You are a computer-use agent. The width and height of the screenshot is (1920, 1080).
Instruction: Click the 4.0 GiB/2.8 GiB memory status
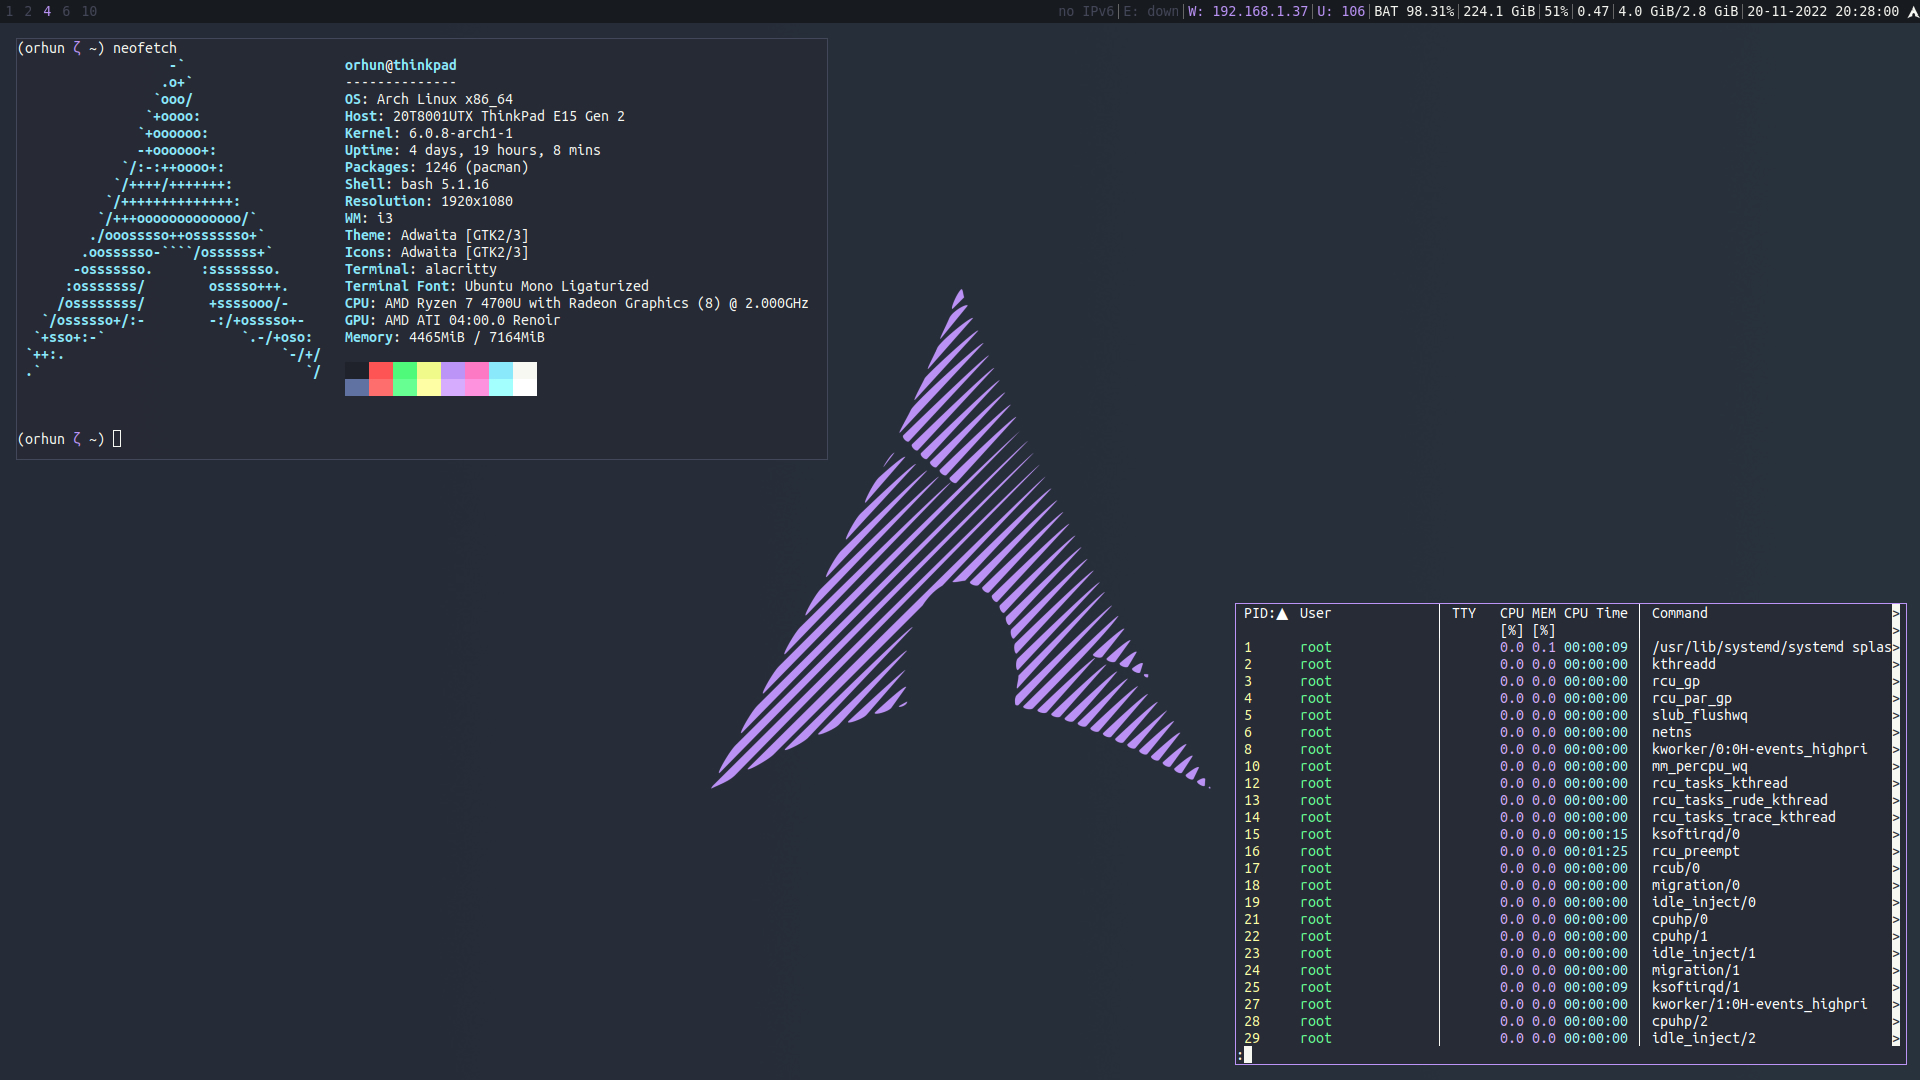(x=1678, y=12)
